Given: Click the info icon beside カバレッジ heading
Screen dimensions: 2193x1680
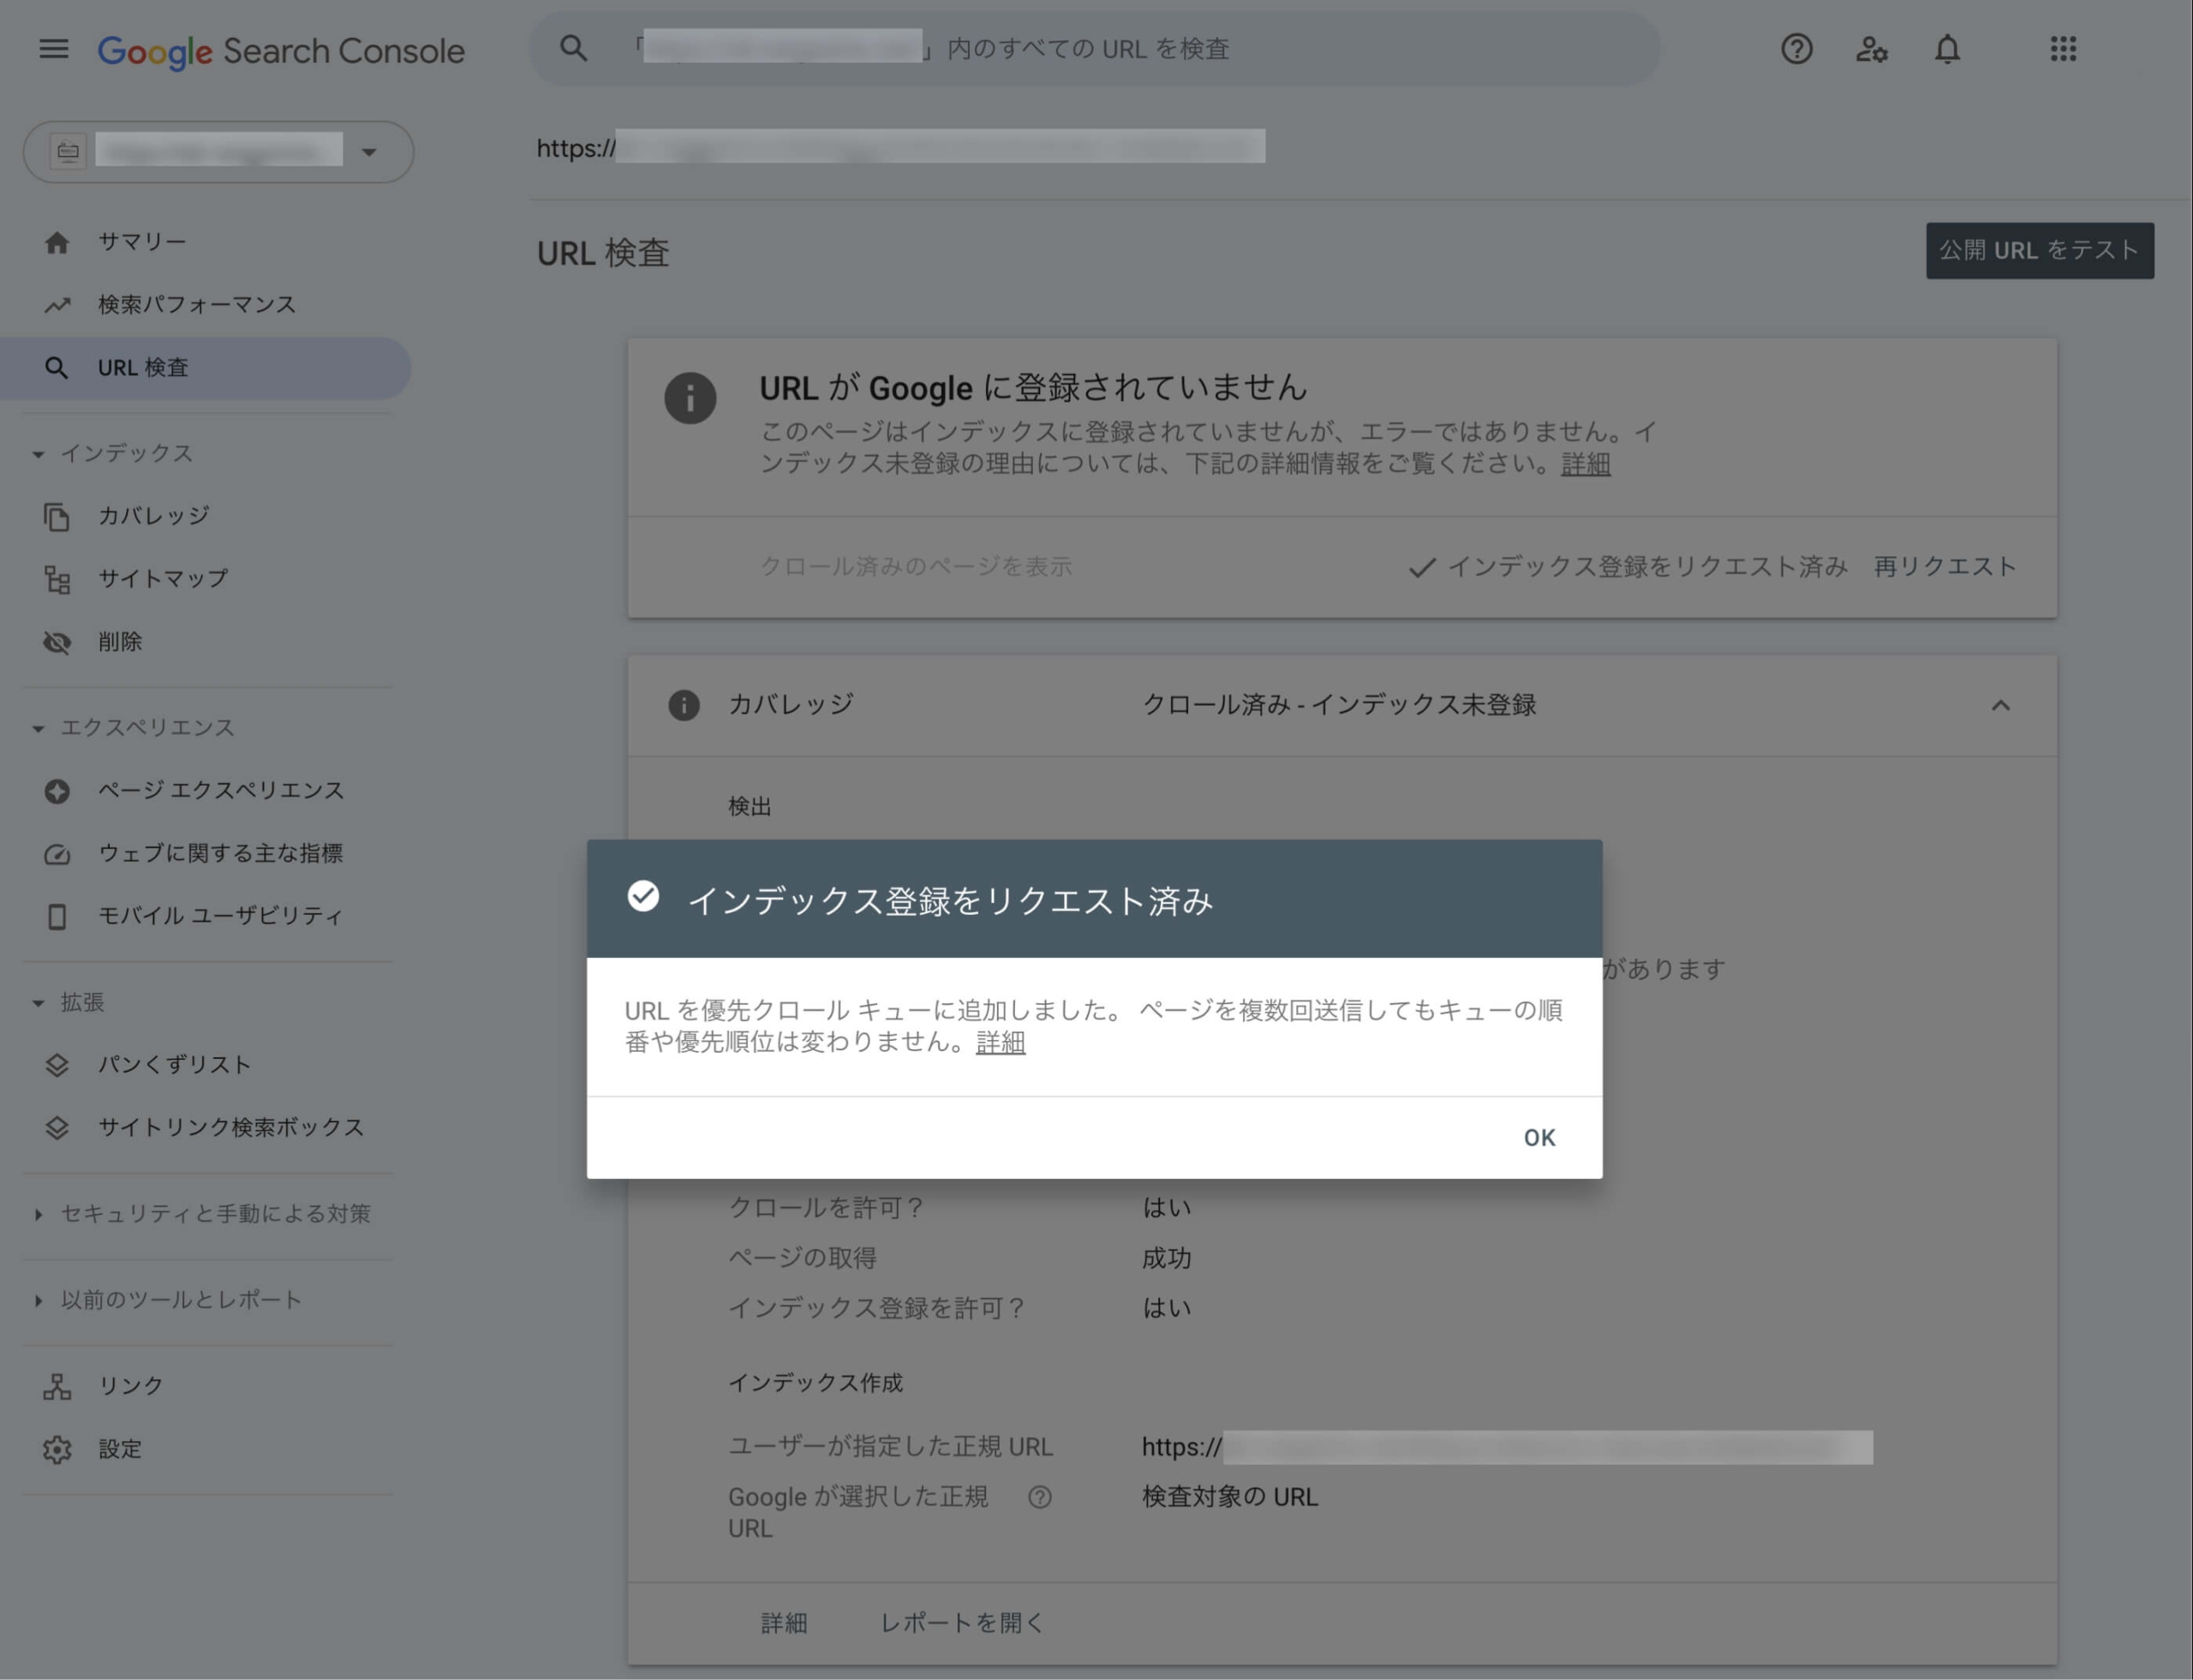Looking at the screenshot, I should tap(684, 705).
